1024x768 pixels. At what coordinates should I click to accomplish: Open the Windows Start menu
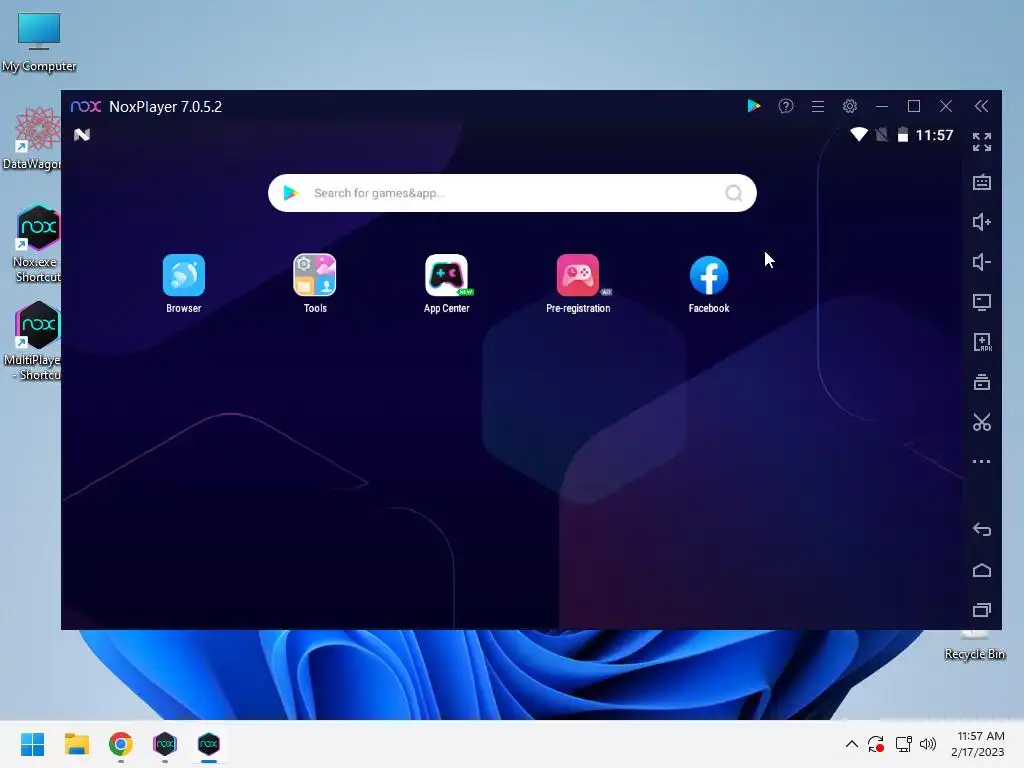(32, 744)
